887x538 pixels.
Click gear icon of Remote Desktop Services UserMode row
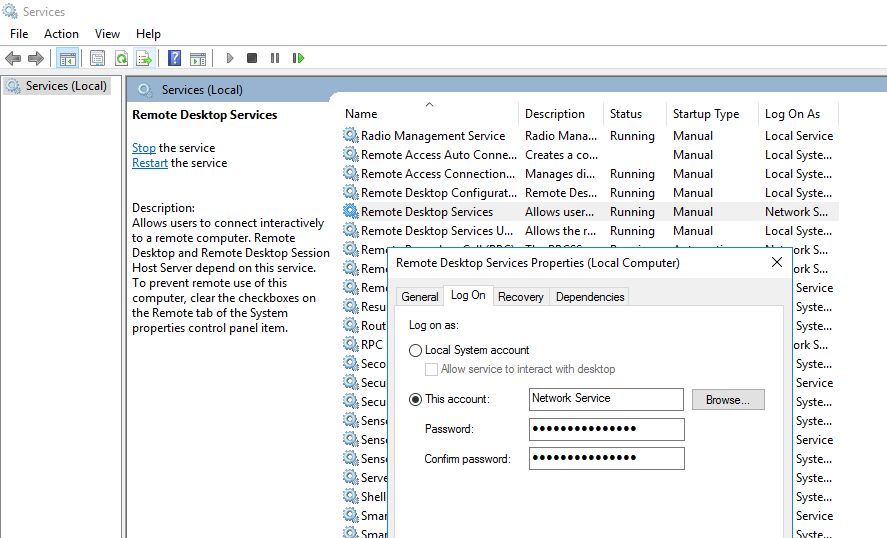click(351, 231)
